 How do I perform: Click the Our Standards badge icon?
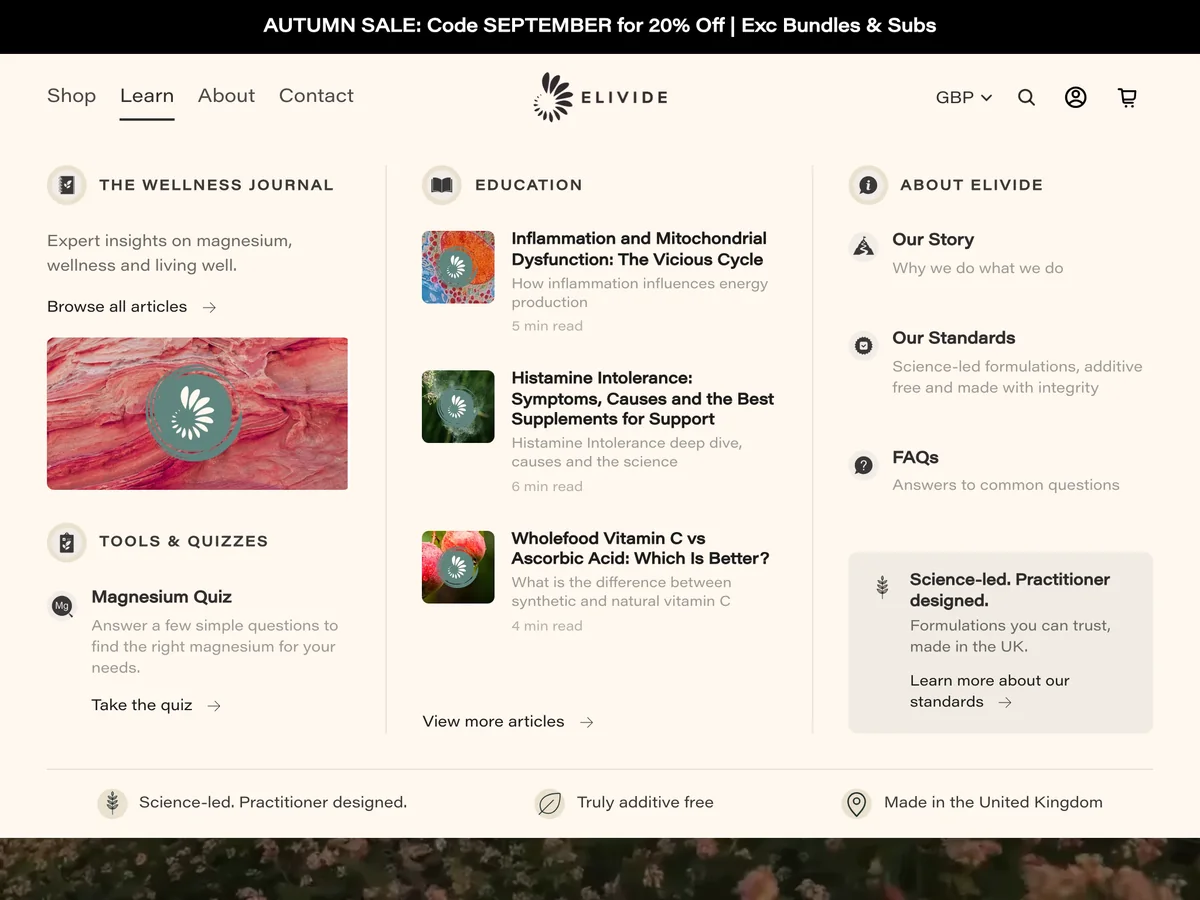pyautogui.click(x=863, y=346)
